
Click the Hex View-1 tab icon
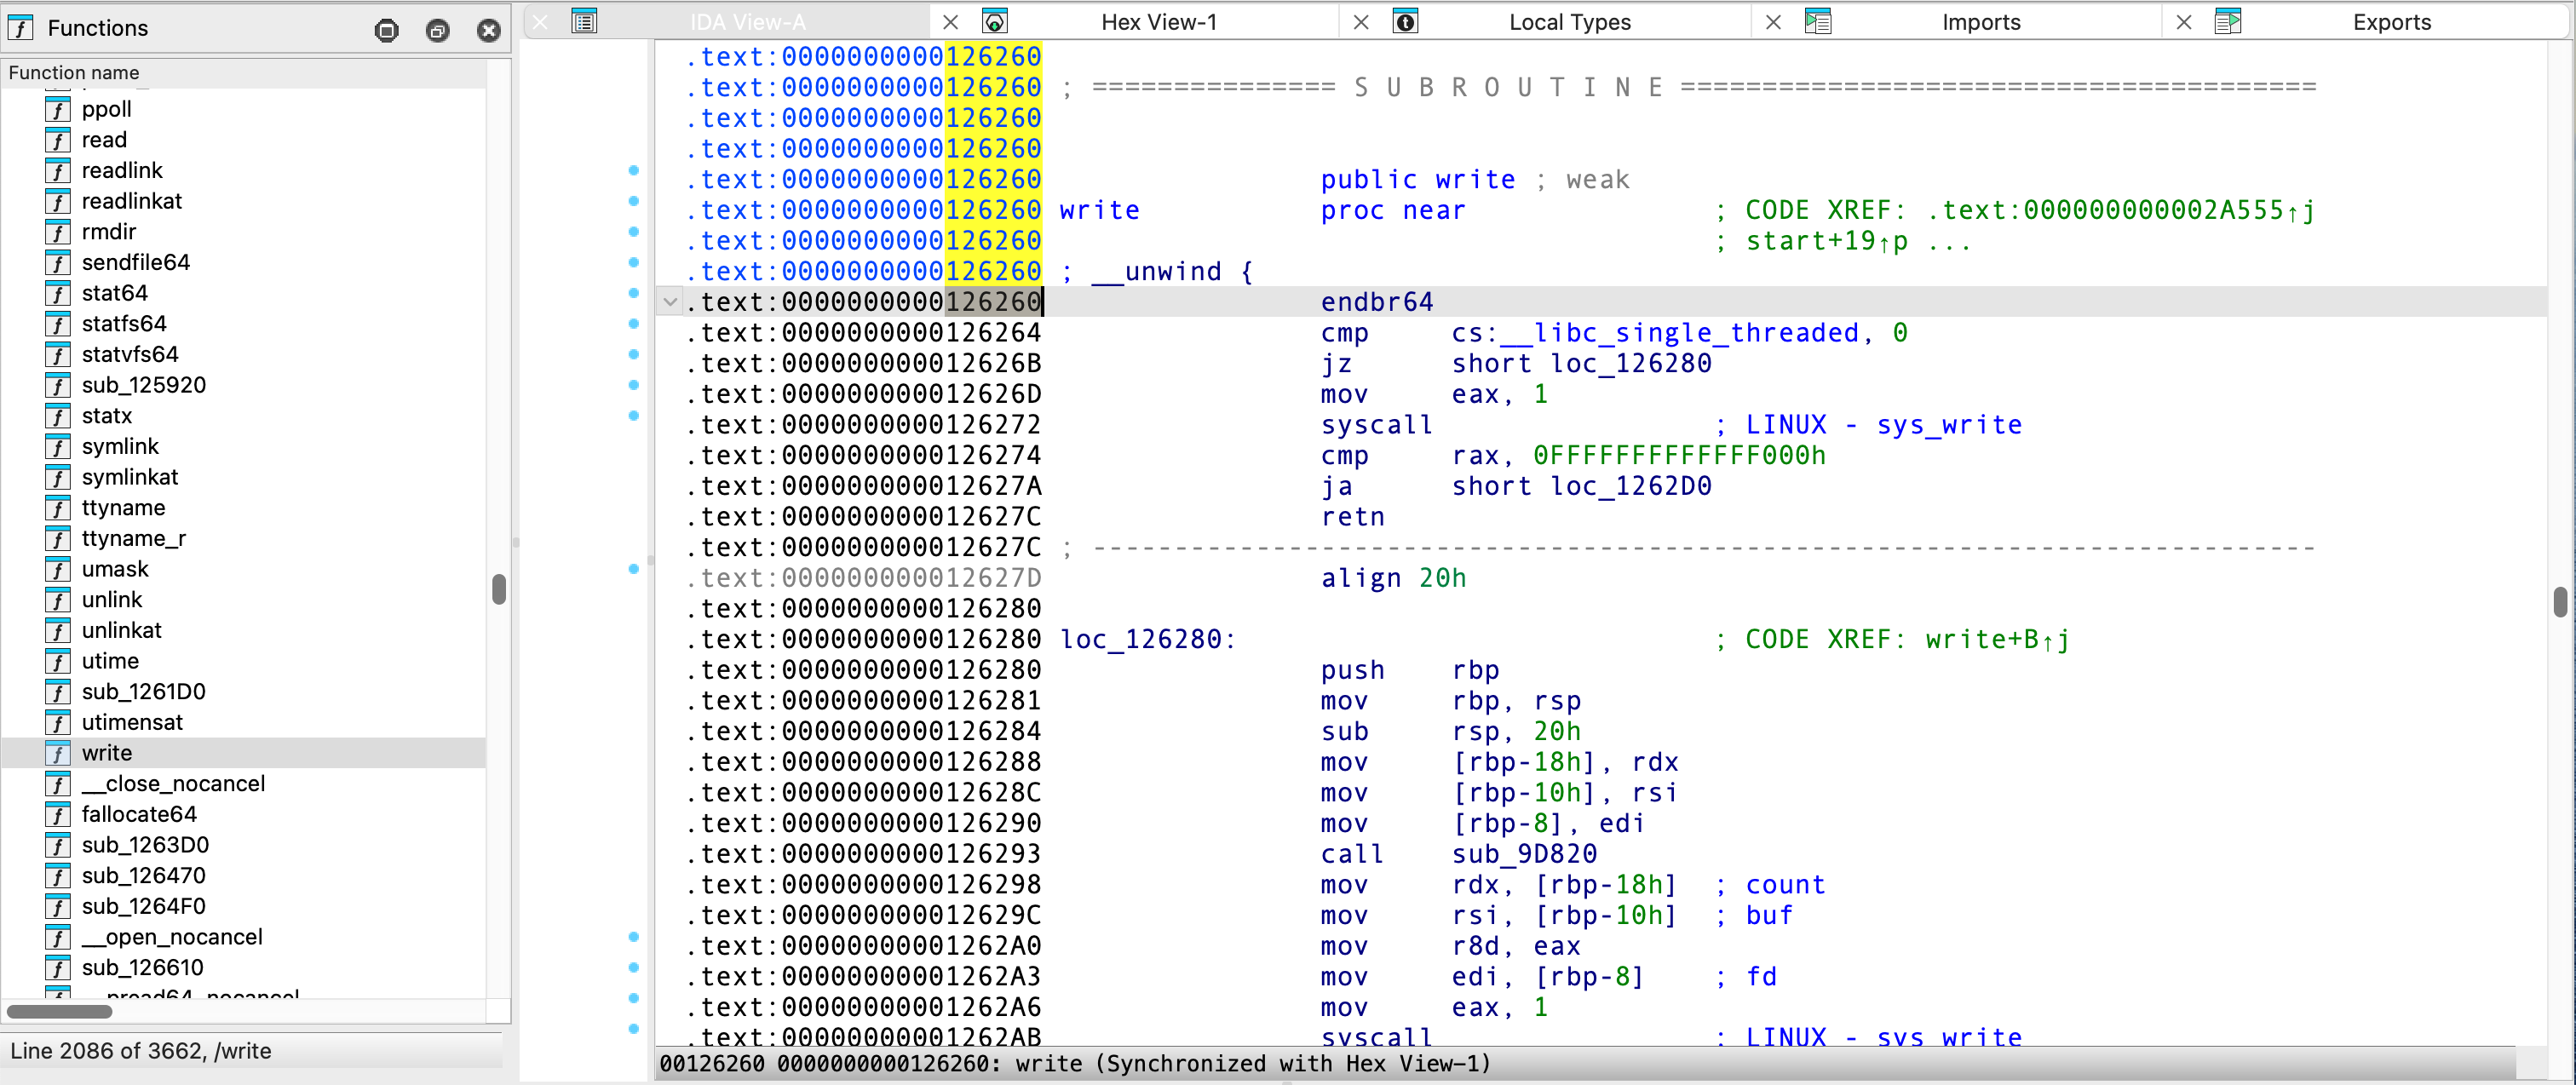click(x=994, y=21)
